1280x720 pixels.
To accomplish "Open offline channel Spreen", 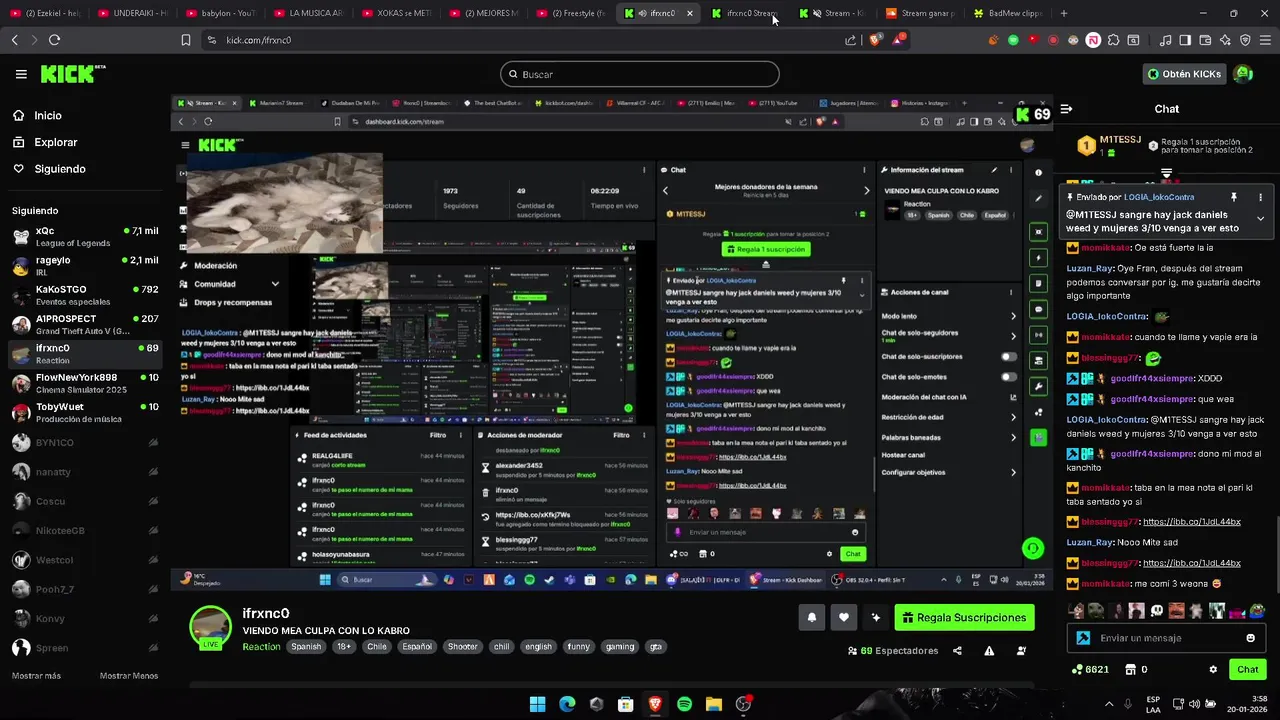I will (84, 648).
